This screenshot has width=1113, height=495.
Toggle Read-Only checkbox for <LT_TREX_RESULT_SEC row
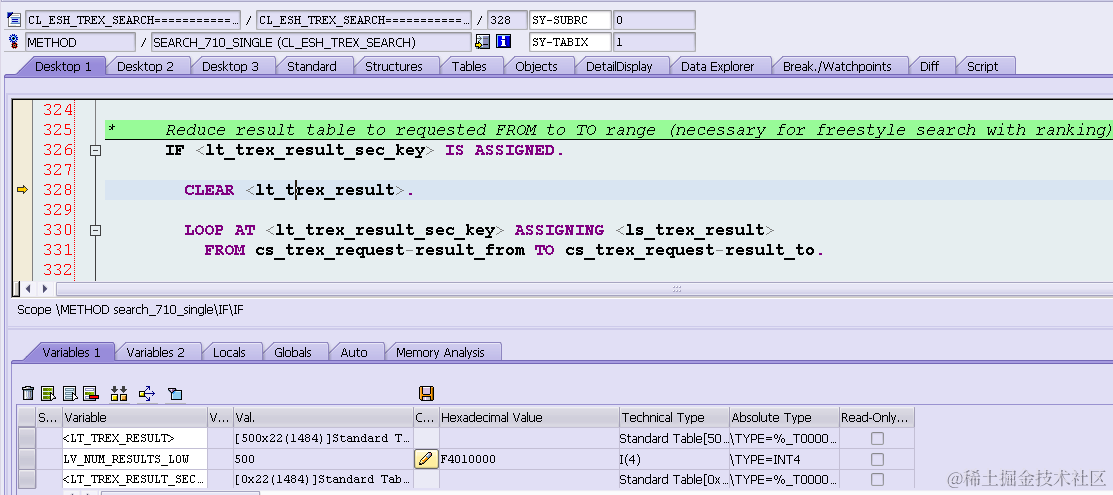(877, 479)
